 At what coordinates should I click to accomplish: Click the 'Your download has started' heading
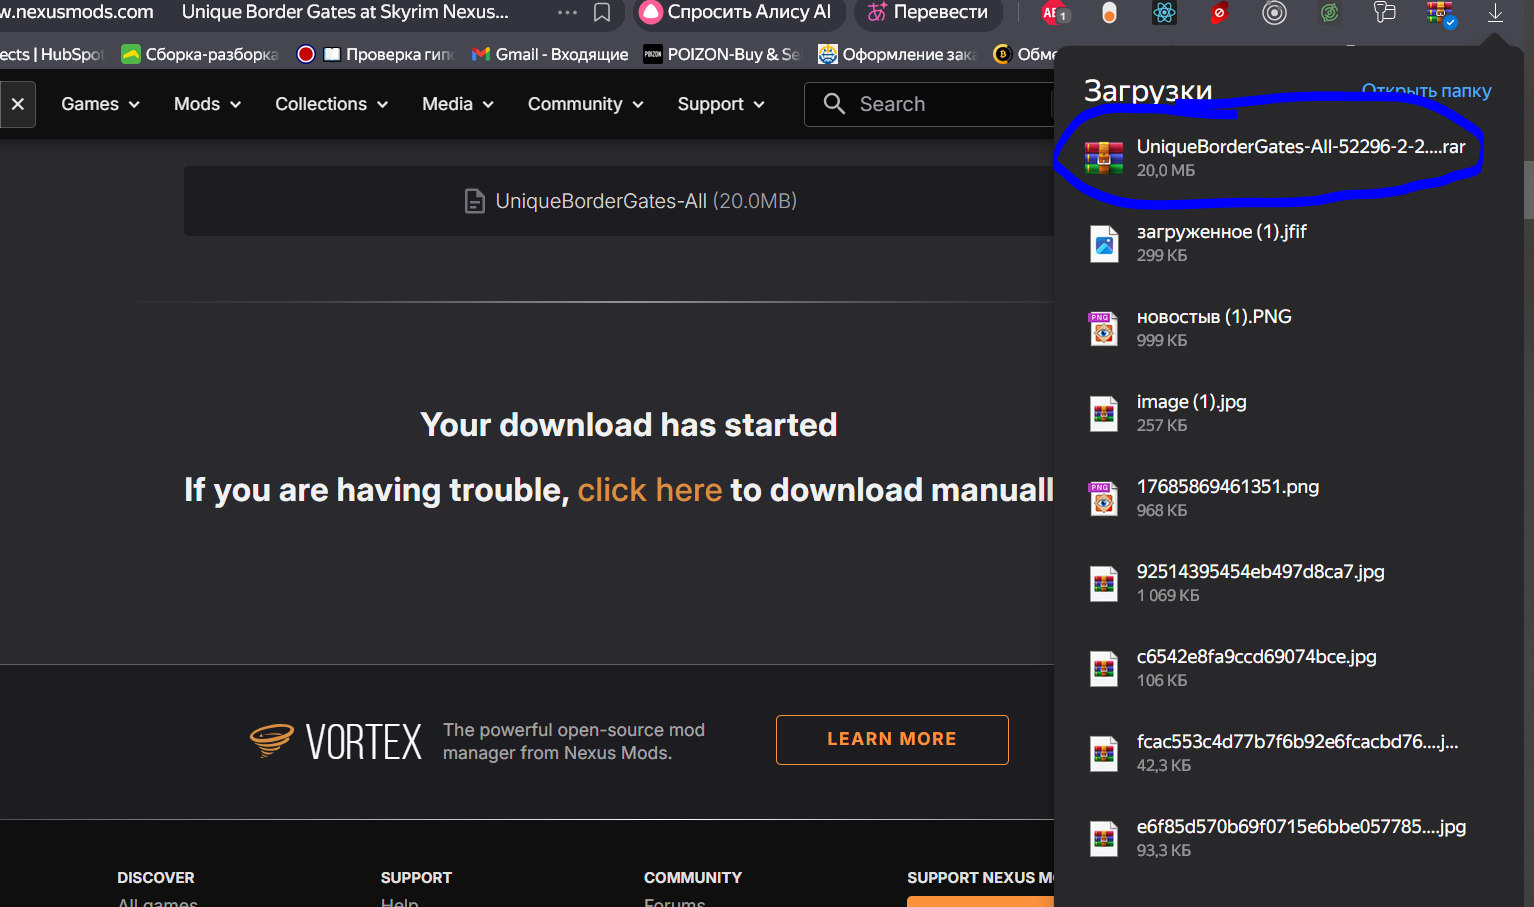click(629, 425)
